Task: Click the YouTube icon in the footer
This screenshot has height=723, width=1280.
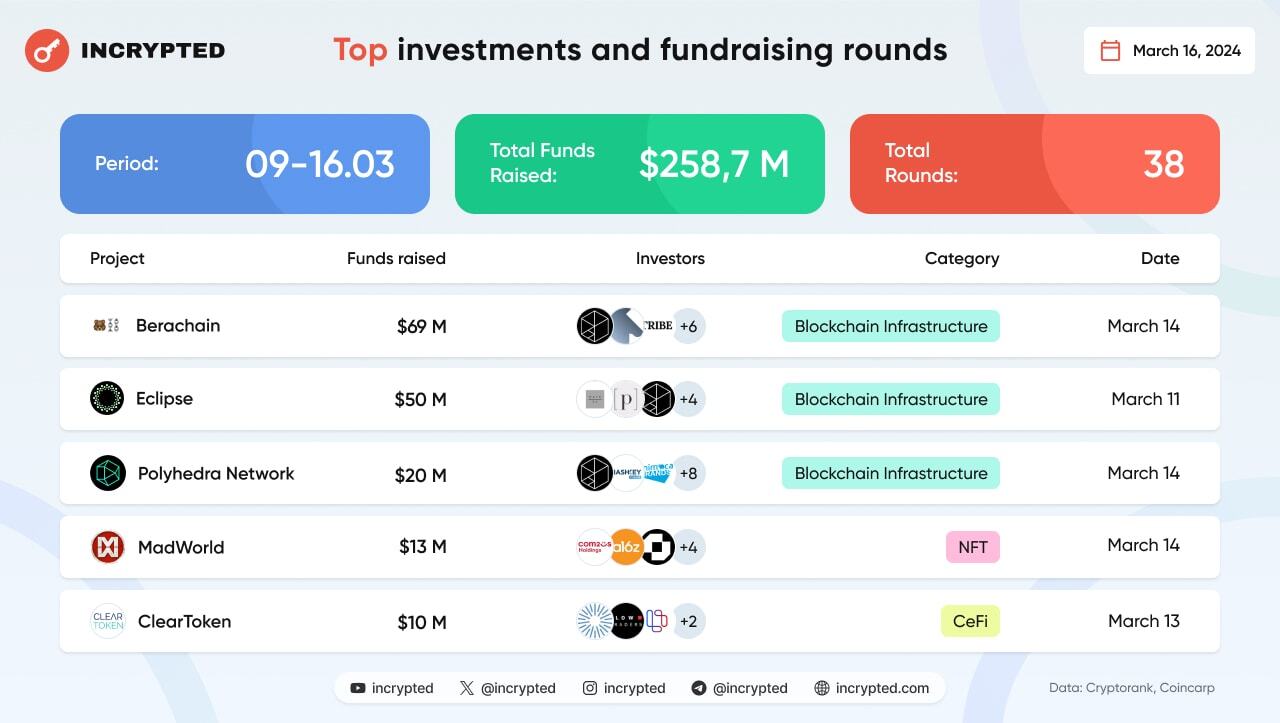Action: [x=358, y=688]
